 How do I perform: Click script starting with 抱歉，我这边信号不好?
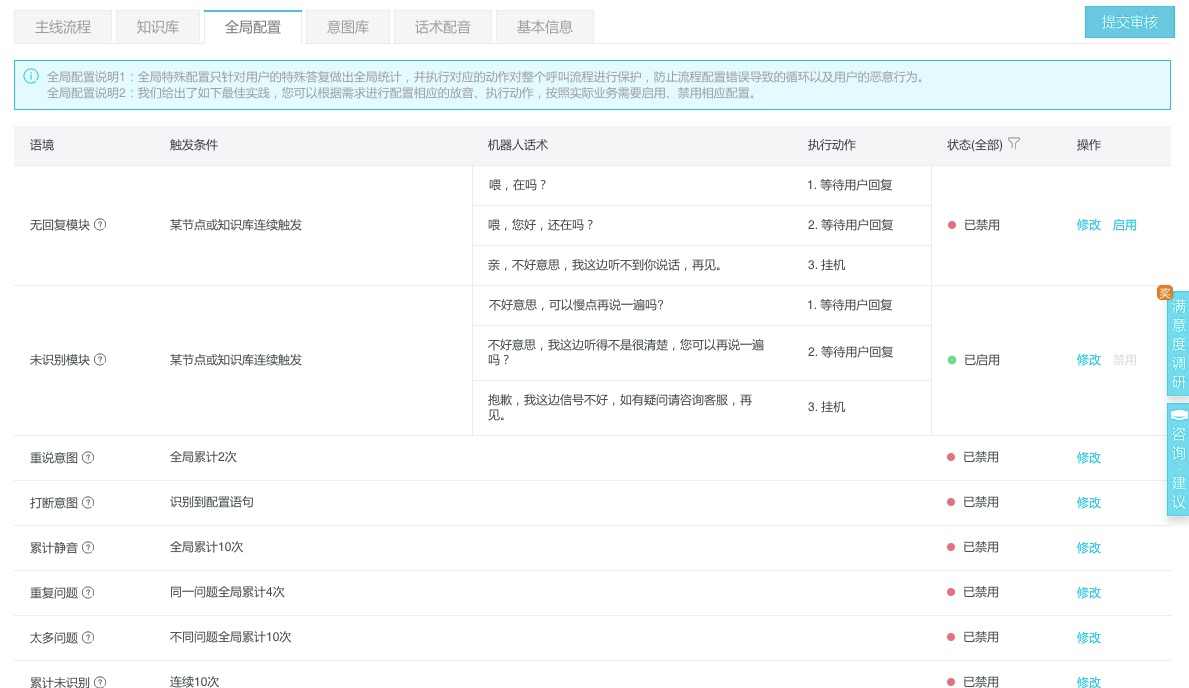(x=620, y=407)
